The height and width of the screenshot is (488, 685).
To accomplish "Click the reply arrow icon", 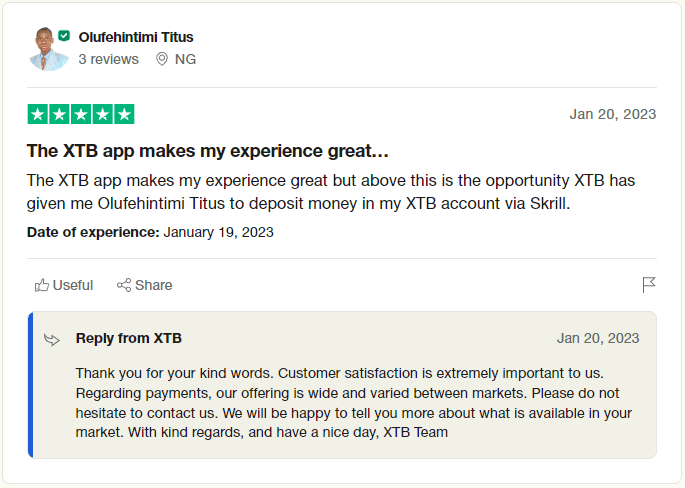I will 52,339.
